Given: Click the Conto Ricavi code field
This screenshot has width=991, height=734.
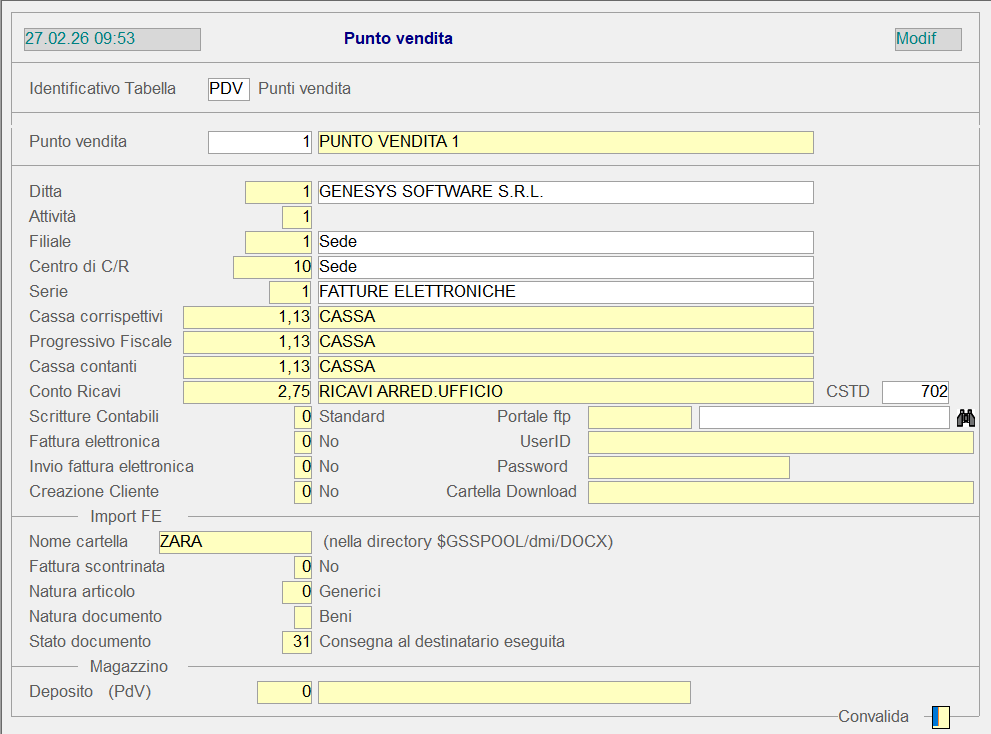Looking at the screenshot, I should click(x=247, y=392).
